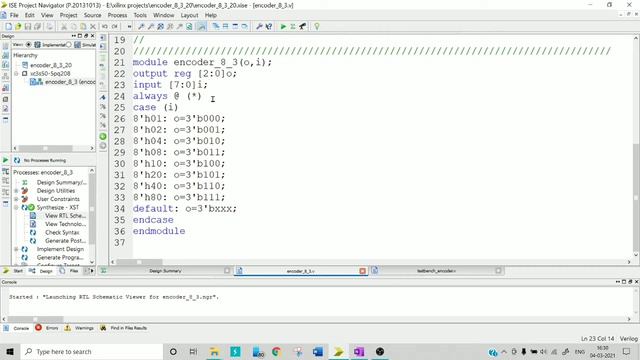Click line 34 default: o=3'bxxx; text
Viewport: 640px width, 360px height.
coord(184,209)
